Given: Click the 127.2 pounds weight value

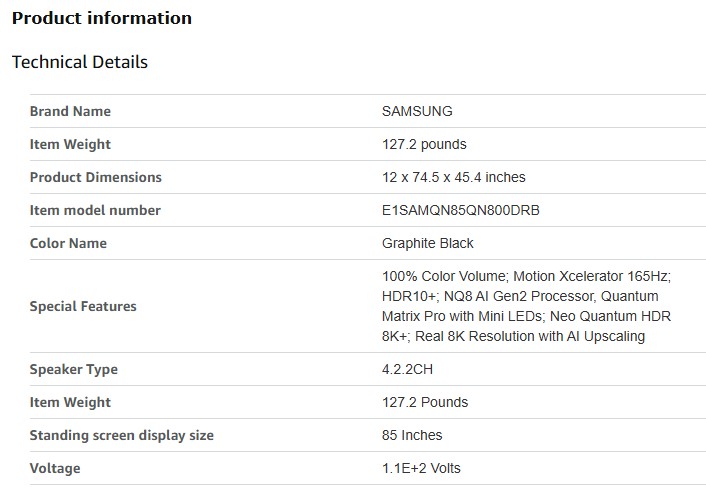Looking at the screenshot, I should click(424, 144).
